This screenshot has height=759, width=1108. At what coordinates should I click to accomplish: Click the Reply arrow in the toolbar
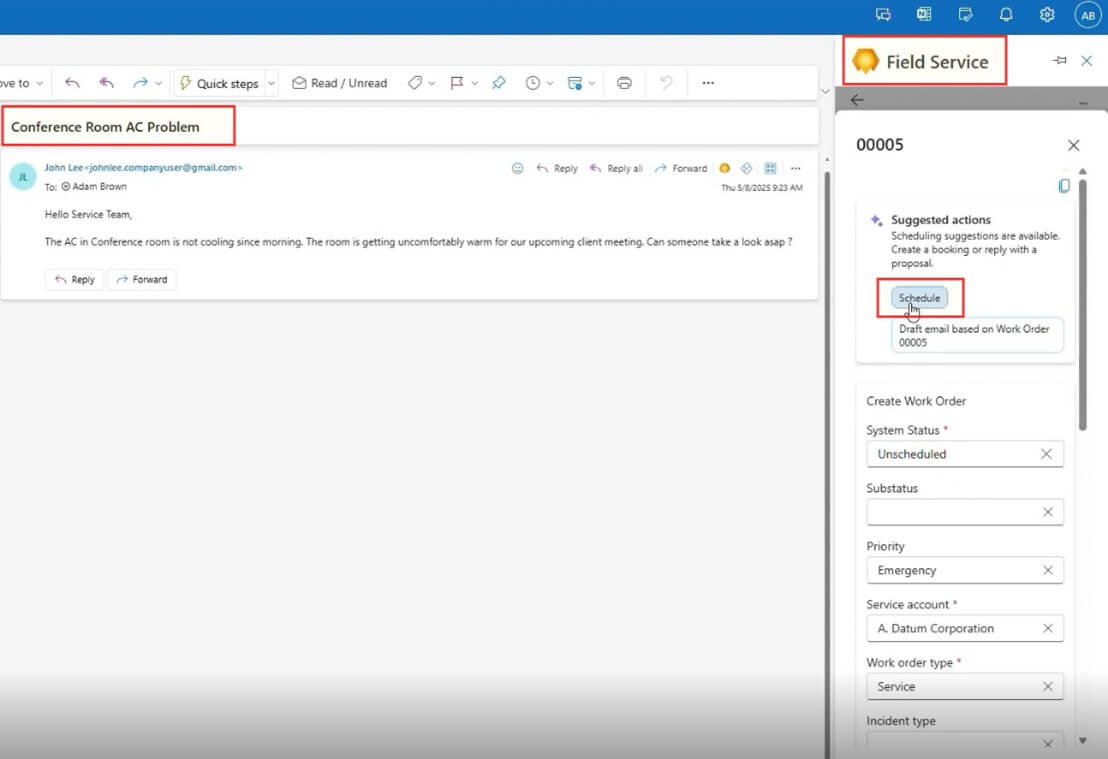pyautogui.click(x=72, y=83)
